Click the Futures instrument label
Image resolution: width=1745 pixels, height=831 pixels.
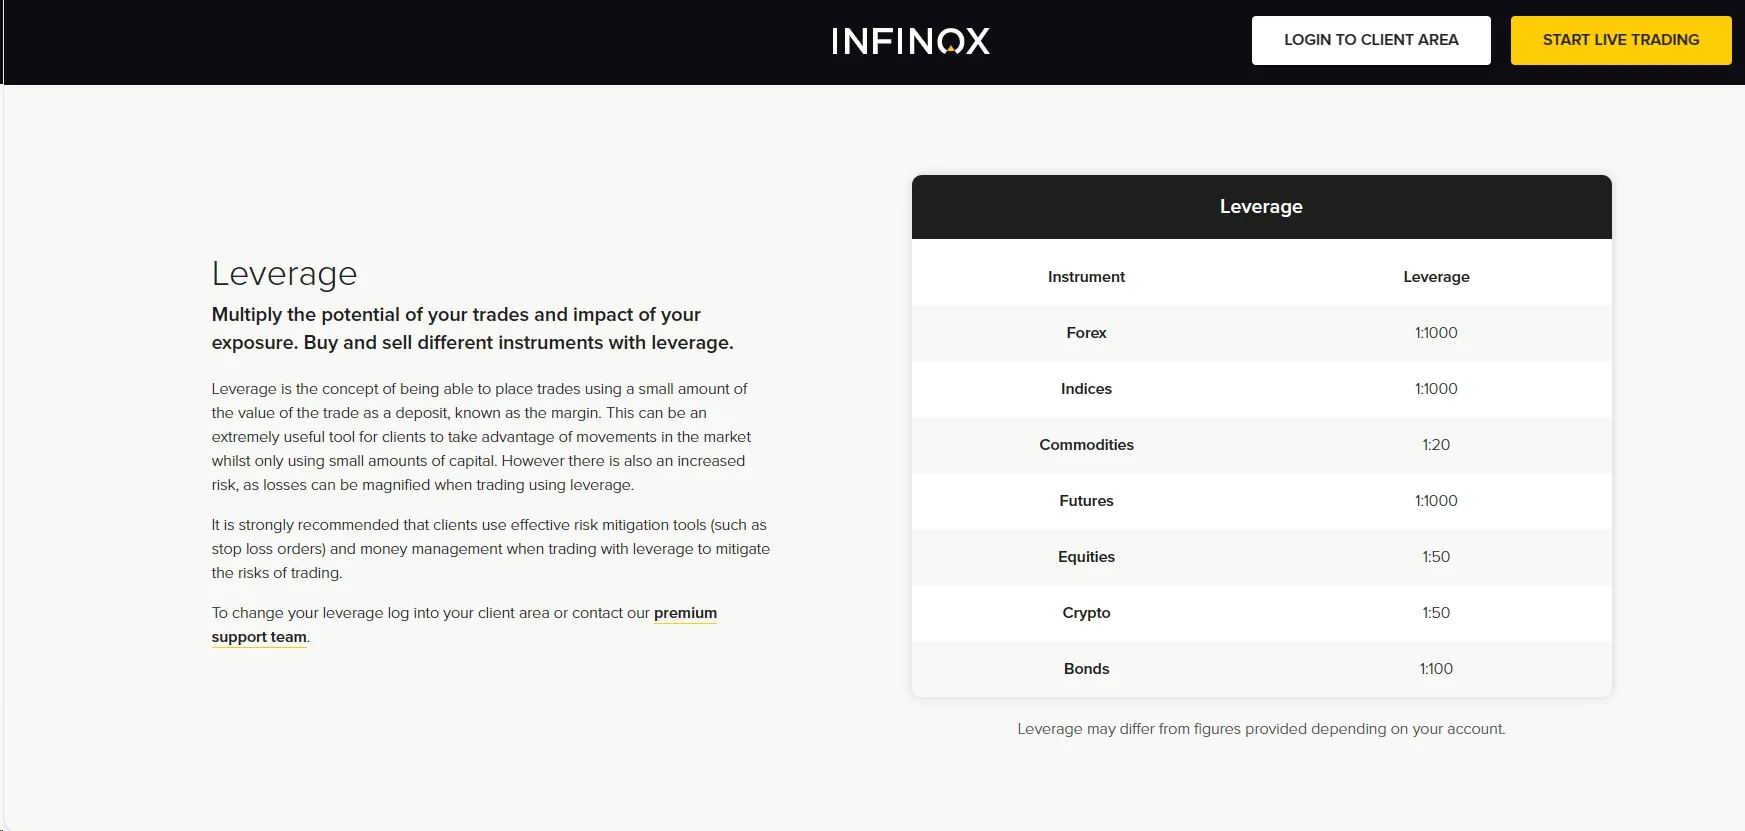pyautogui.click(x=1086, y=501)
